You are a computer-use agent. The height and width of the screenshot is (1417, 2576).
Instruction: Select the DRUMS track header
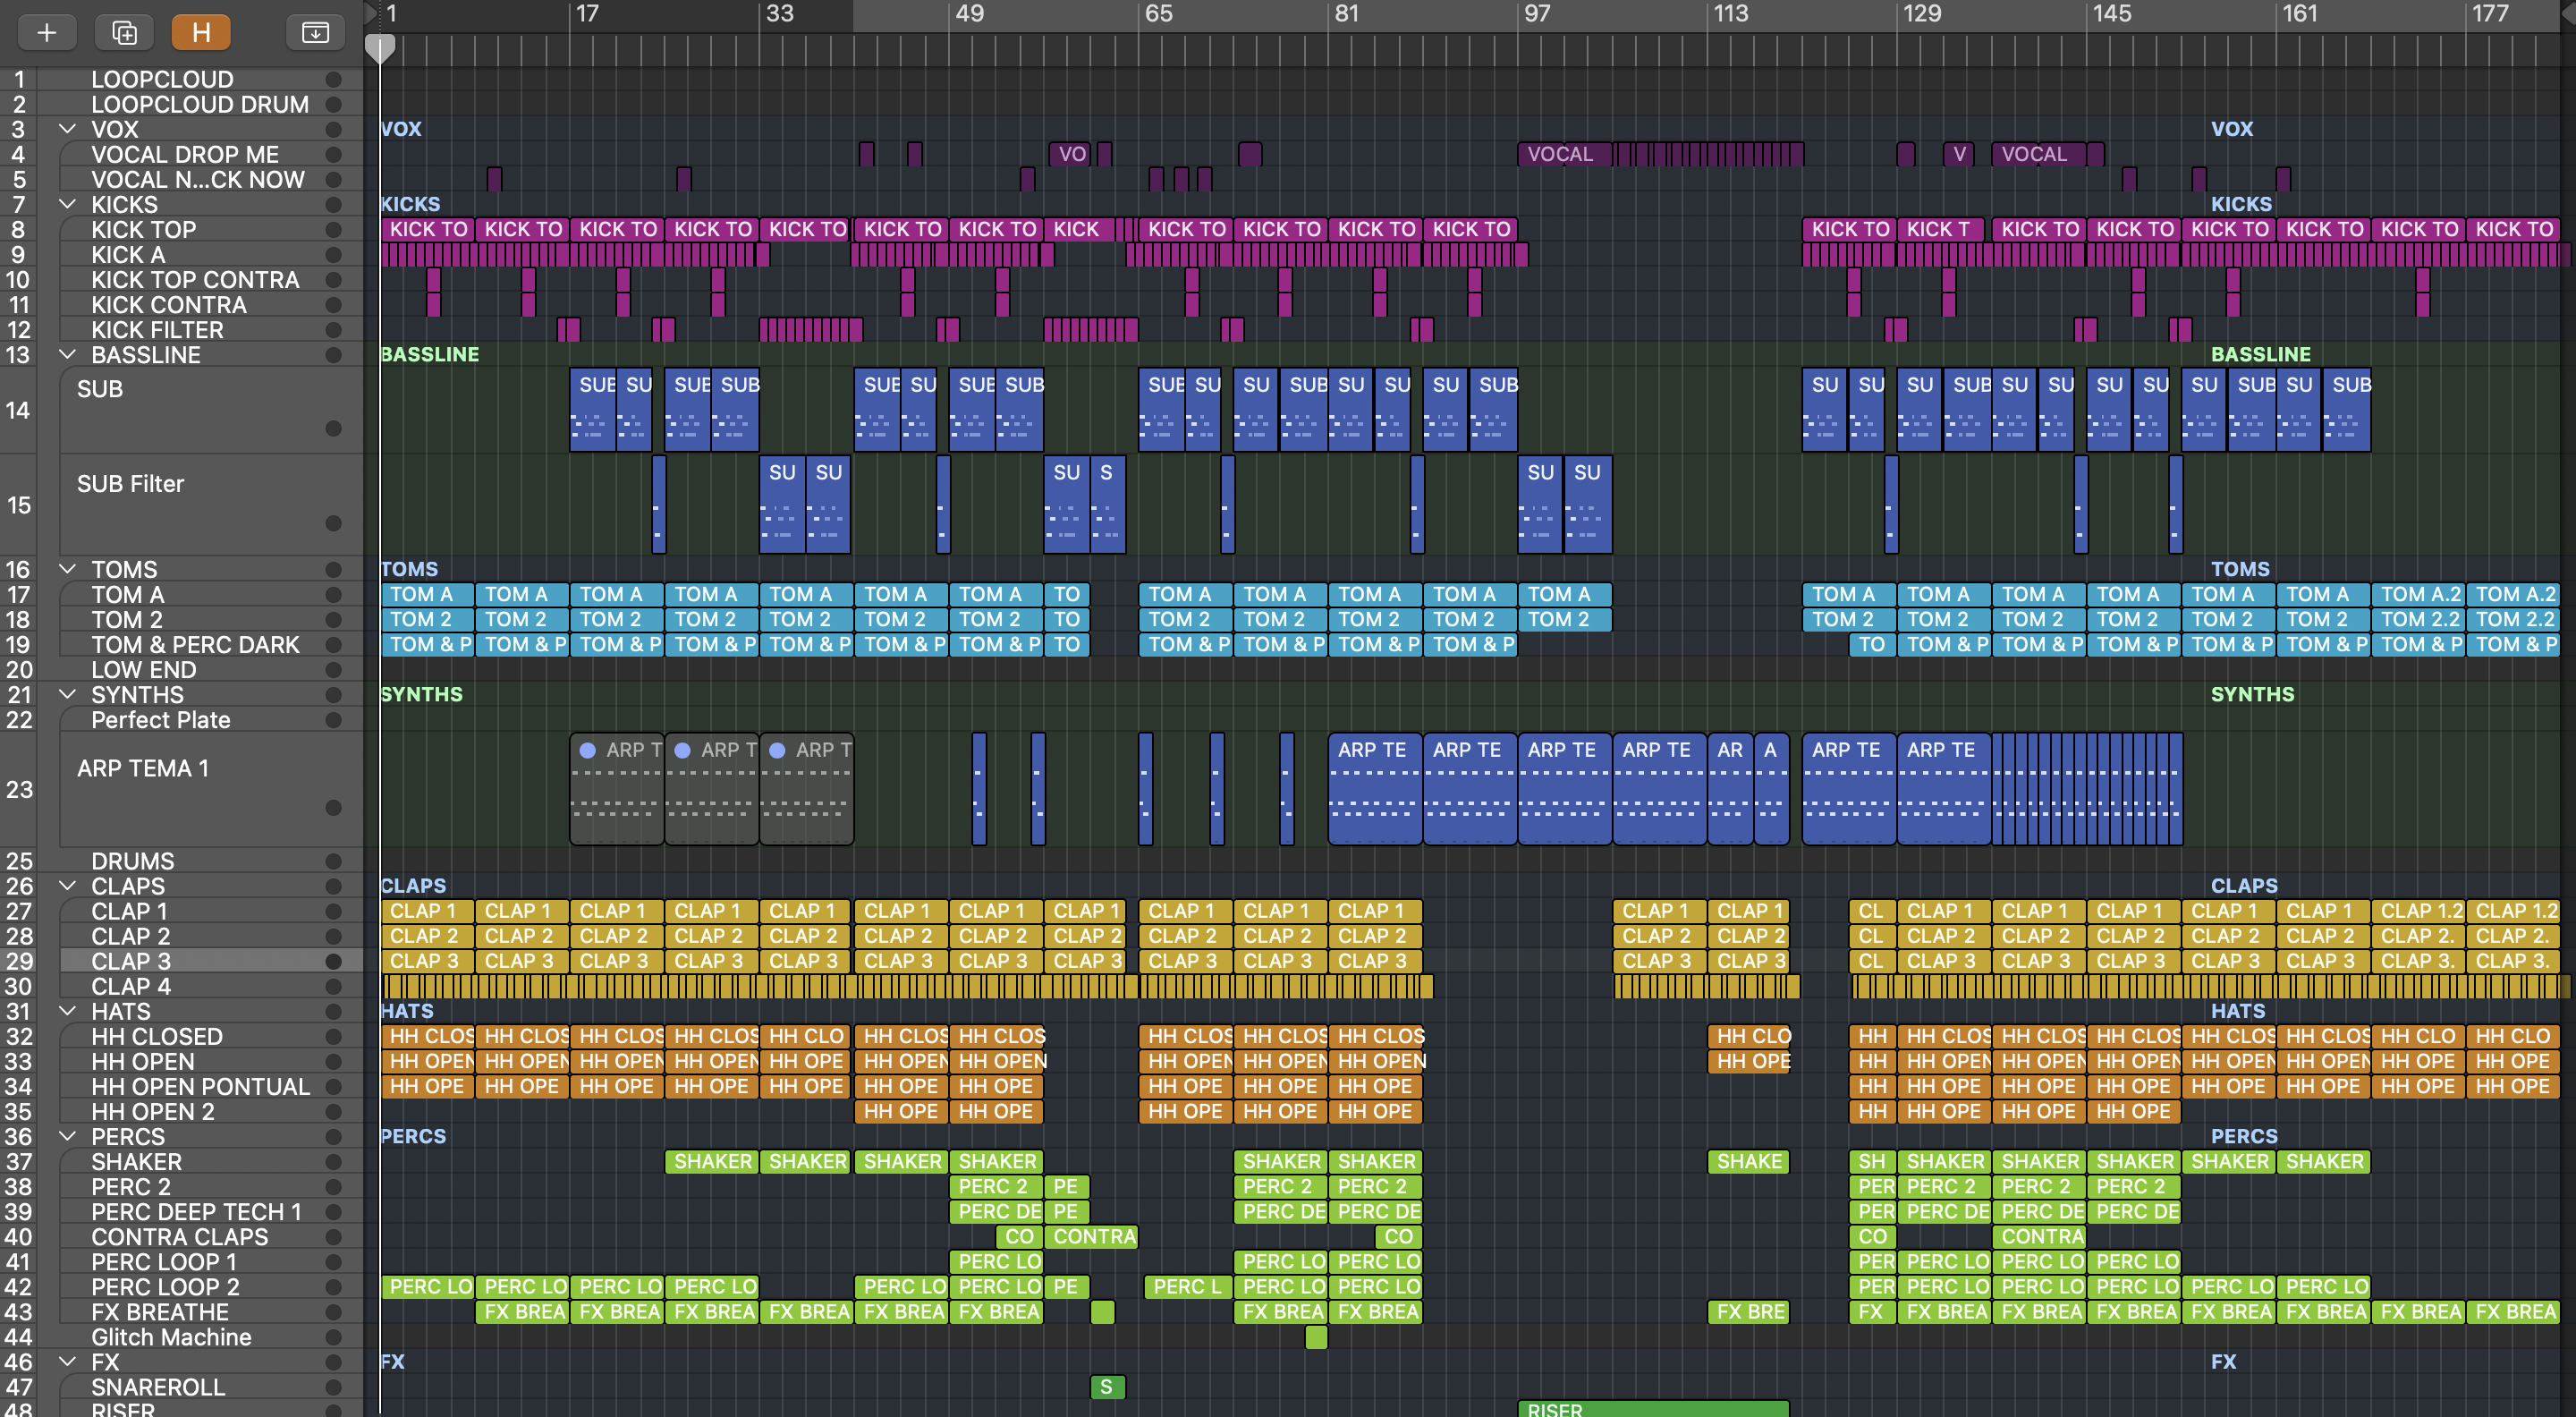132,861
